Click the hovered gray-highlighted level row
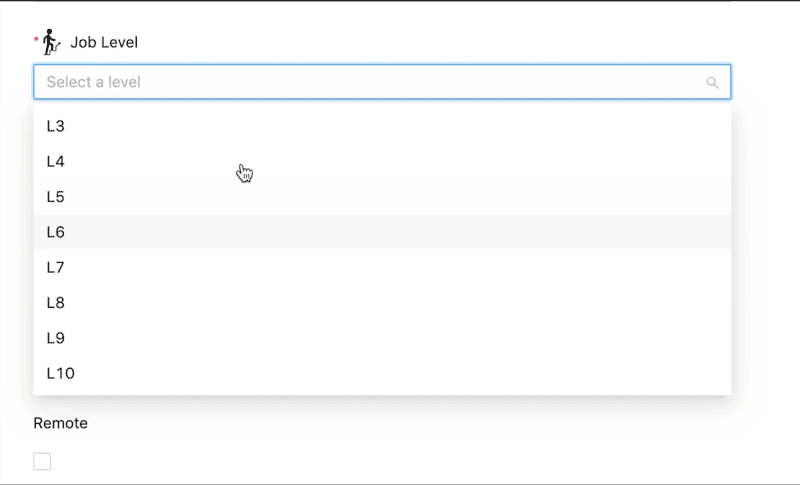800x485 pixels. click(x=382, y=232)
